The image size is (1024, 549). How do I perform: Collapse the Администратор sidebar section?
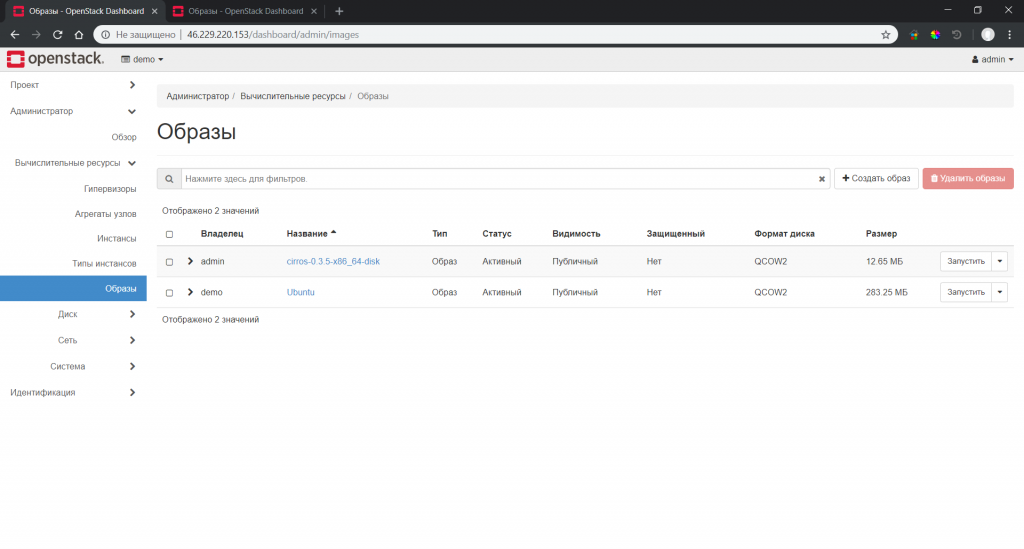tap(73, 111)
